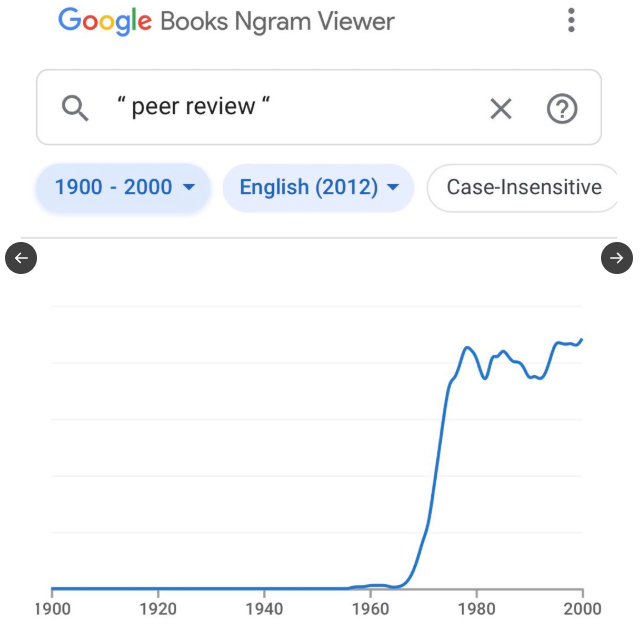Click the Books Ngram Viewer title
Image resolution: width=640 pixels, height=624 pixels.
277,21
